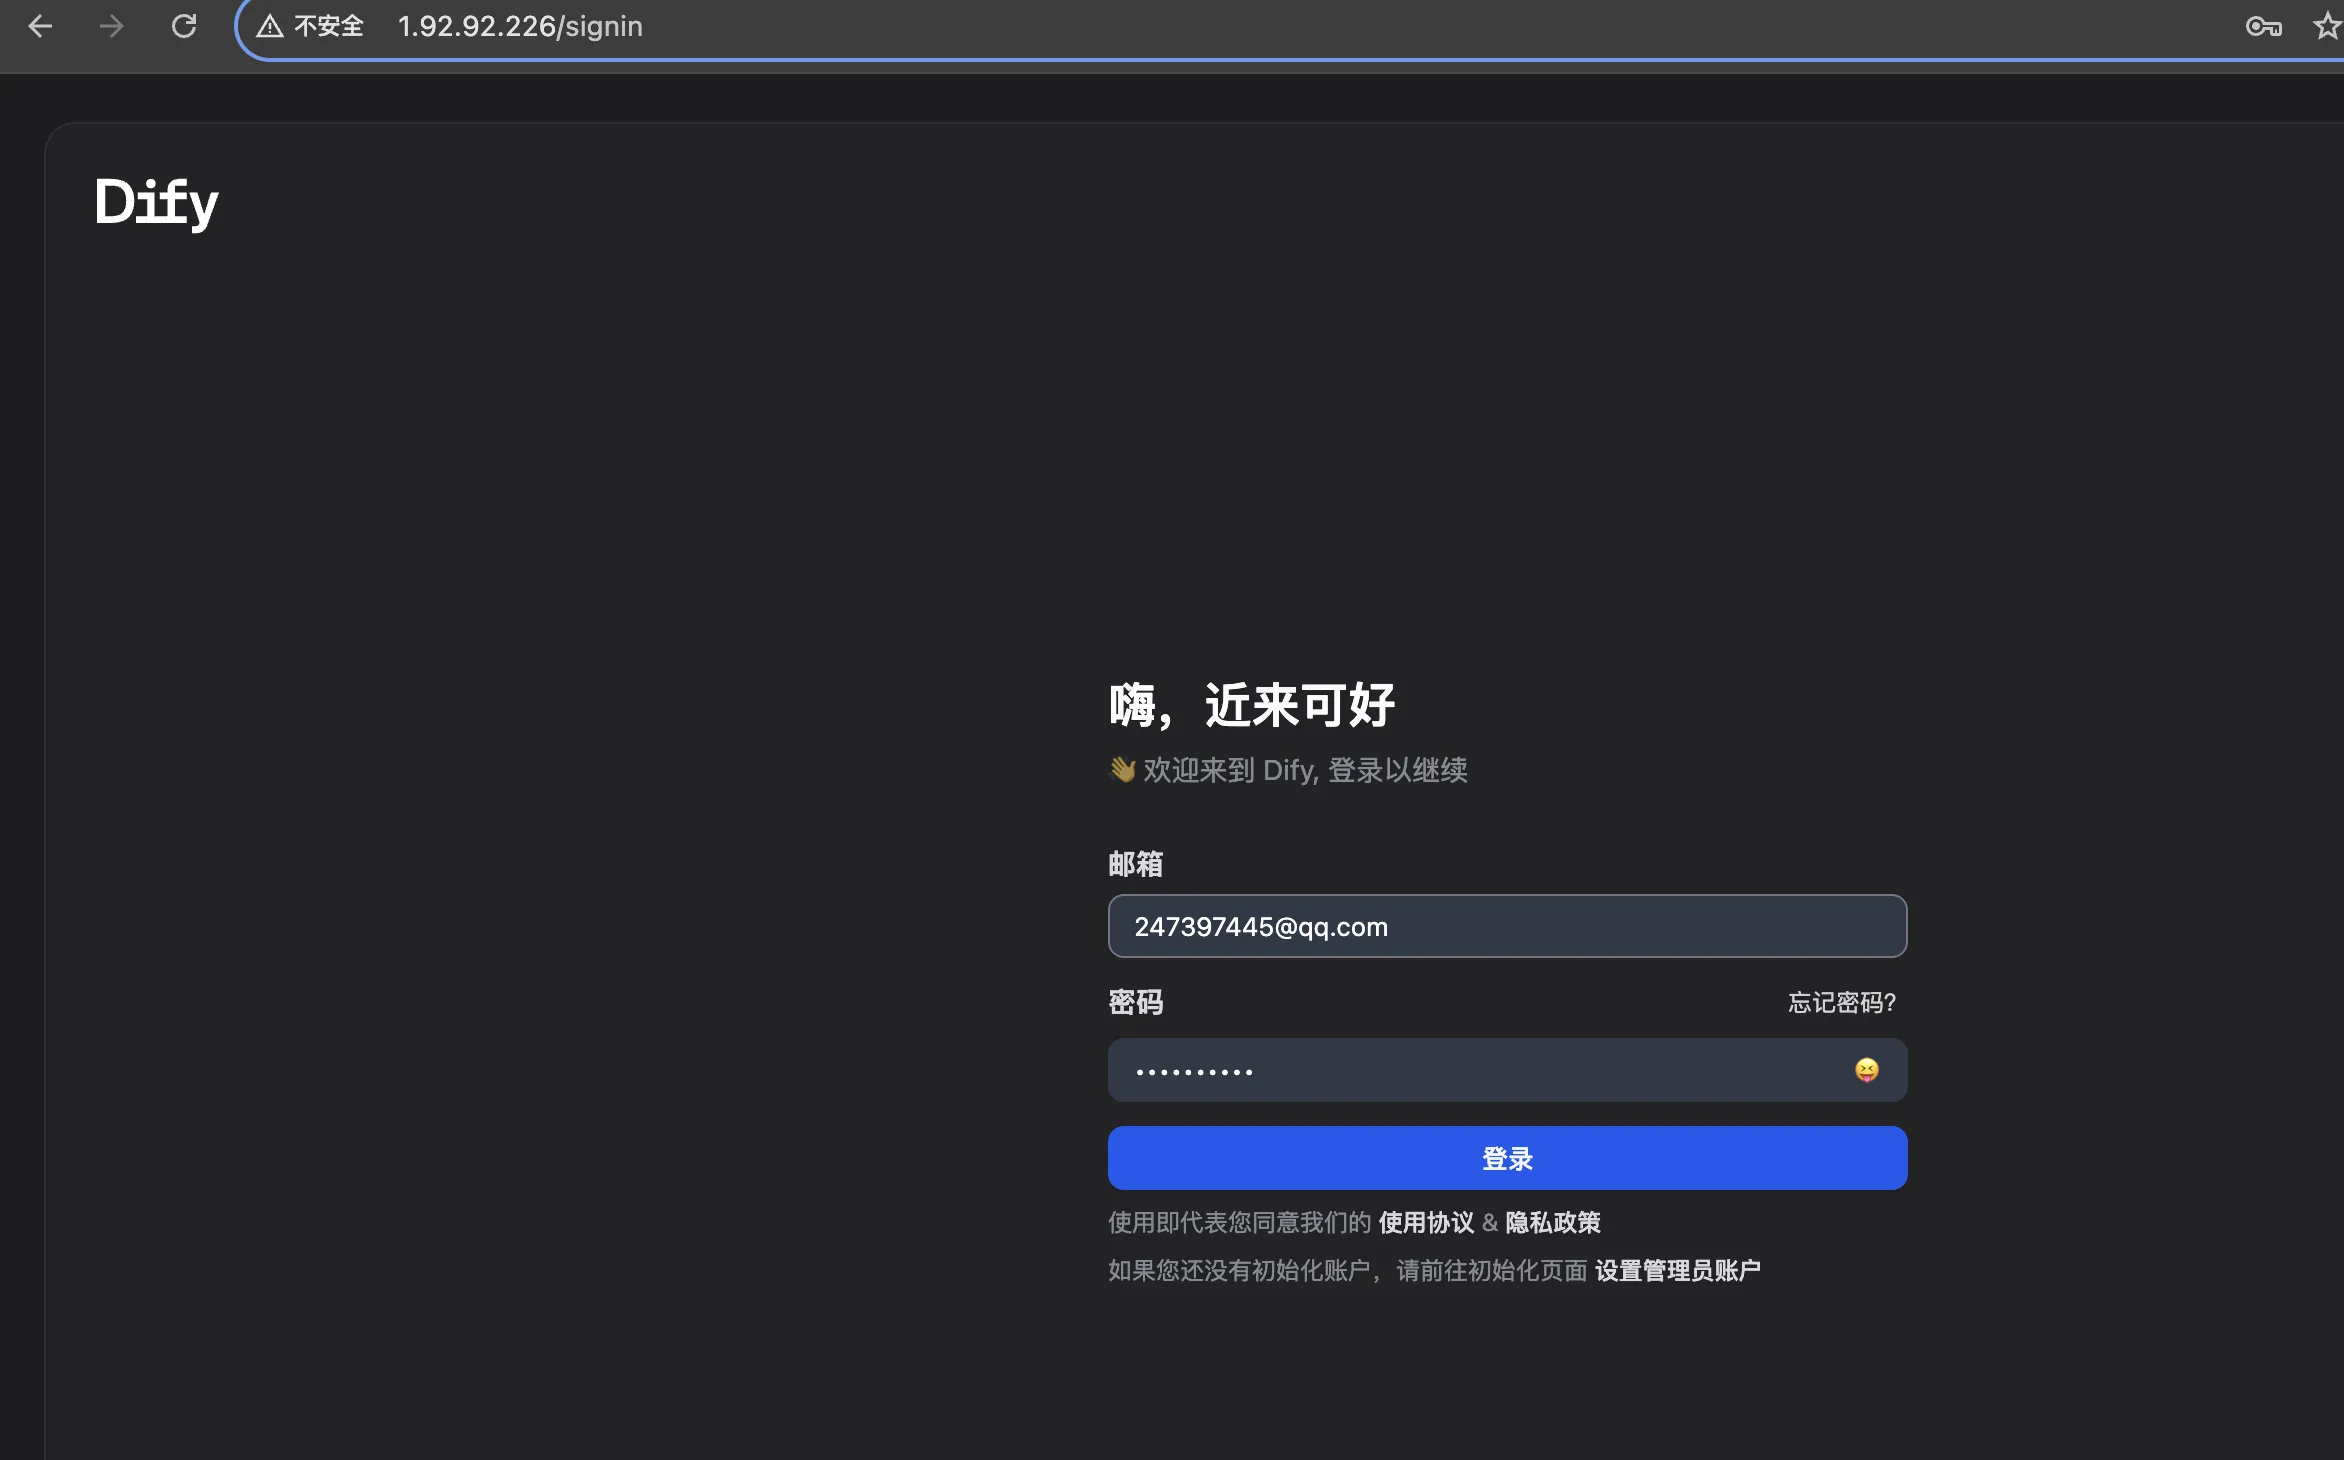This screenshot has height=1460, width=2344.
Task: Reload the signin page
Action: tap(184, 26)
